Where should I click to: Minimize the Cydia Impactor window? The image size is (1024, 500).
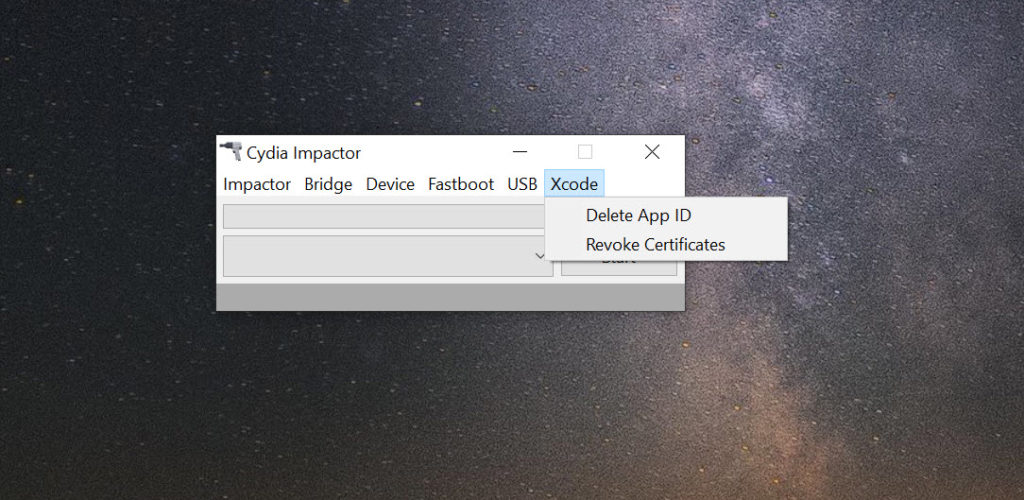[x=520, y=152]
